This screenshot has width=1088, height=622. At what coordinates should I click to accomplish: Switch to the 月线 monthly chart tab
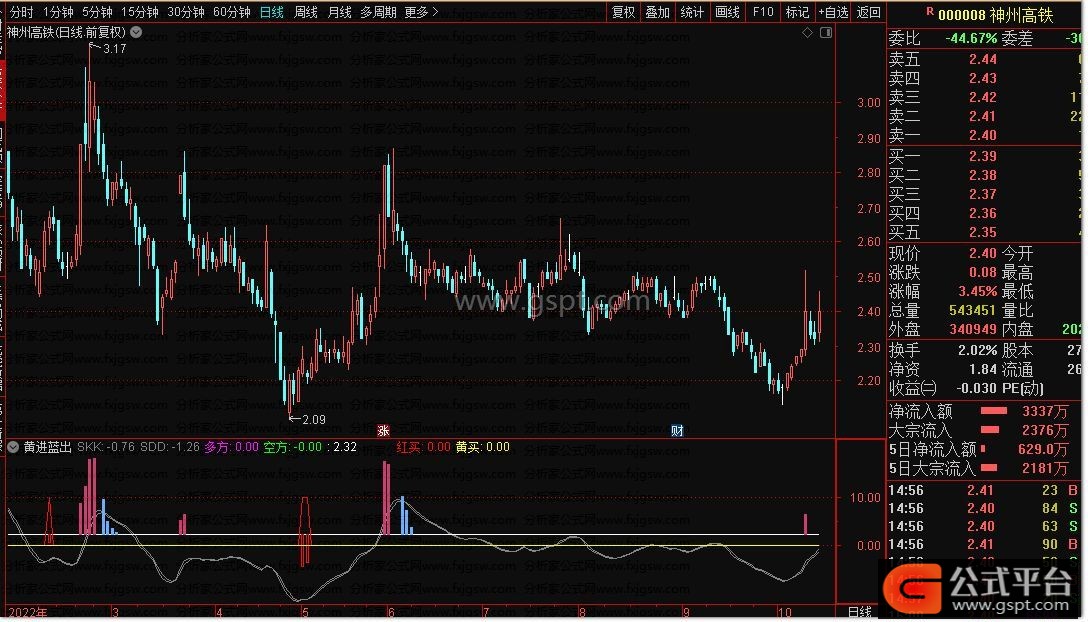pos(339,12)
